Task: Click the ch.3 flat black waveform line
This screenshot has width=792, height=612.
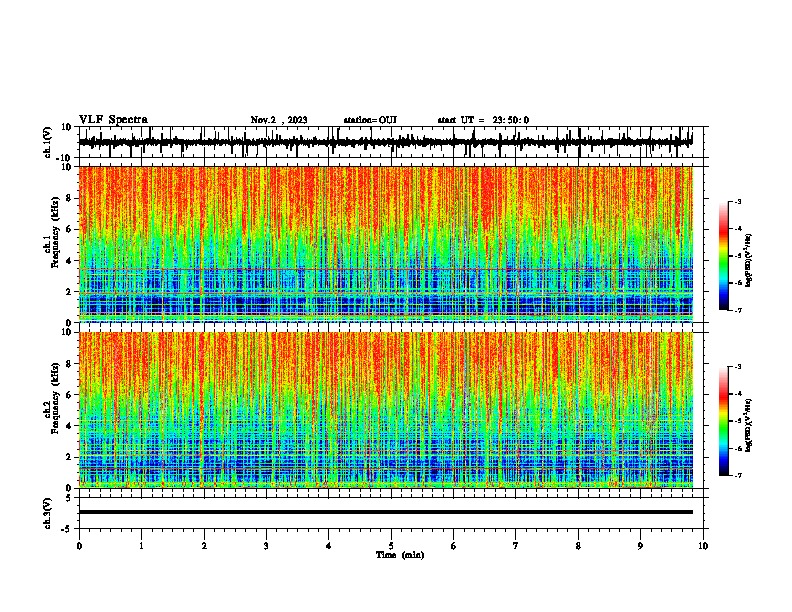Action: [x=385, y=512]
